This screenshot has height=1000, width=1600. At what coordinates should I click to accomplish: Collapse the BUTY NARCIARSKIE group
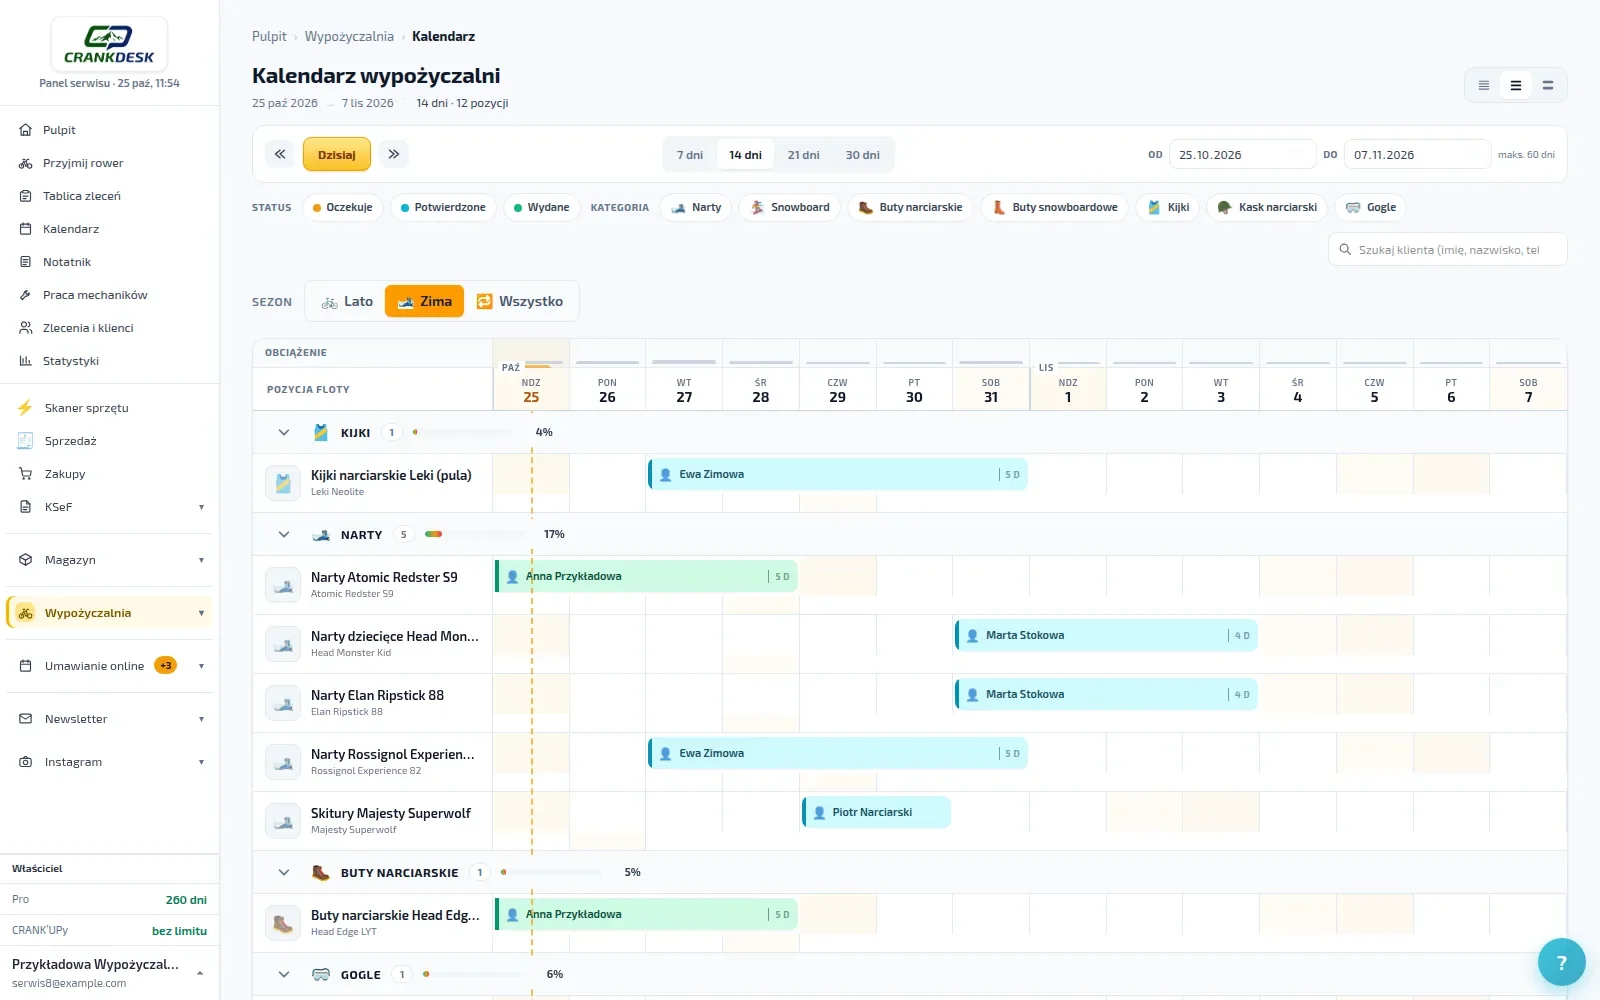(284, 873)
